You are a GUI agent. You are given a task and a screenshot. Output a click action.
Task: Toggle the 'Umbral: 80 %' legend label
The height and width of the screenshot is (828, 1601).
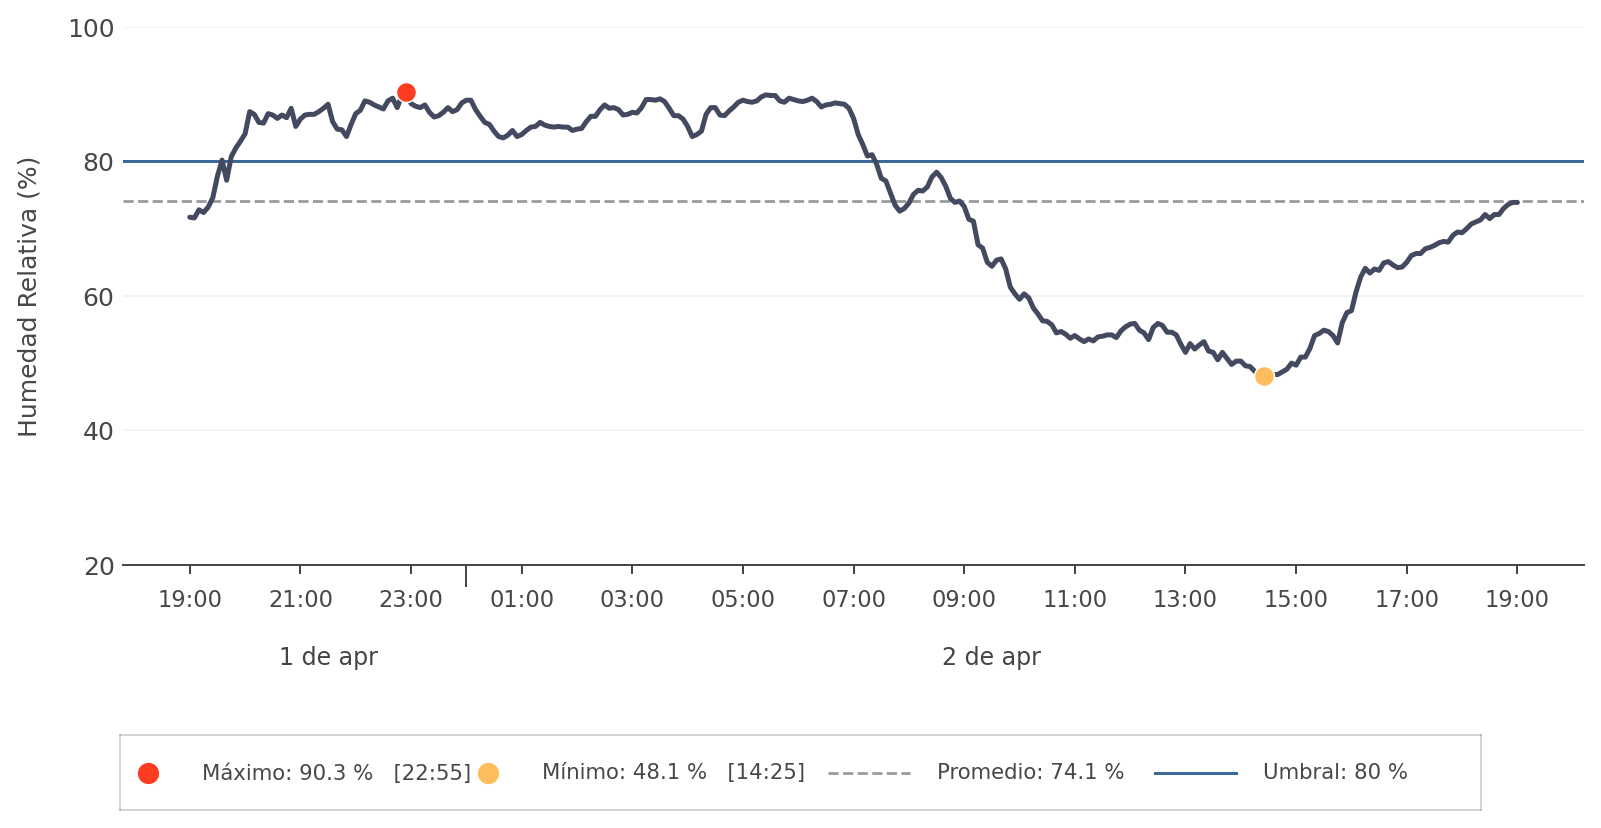click(1335, 773)
